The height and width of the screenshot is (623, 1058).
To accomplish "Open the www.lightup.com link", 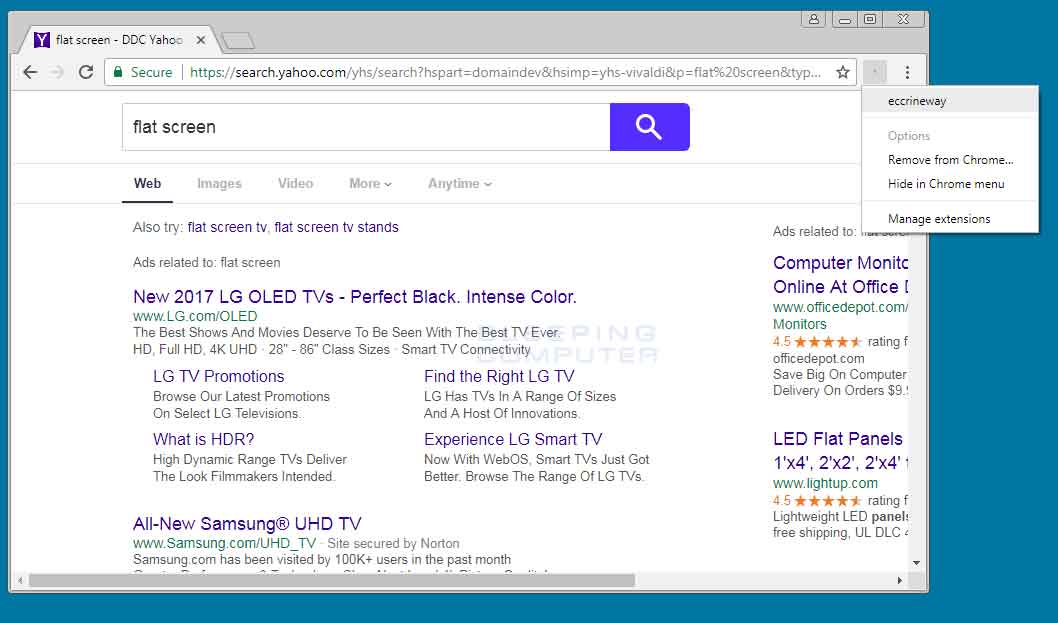I will [825, 483].
